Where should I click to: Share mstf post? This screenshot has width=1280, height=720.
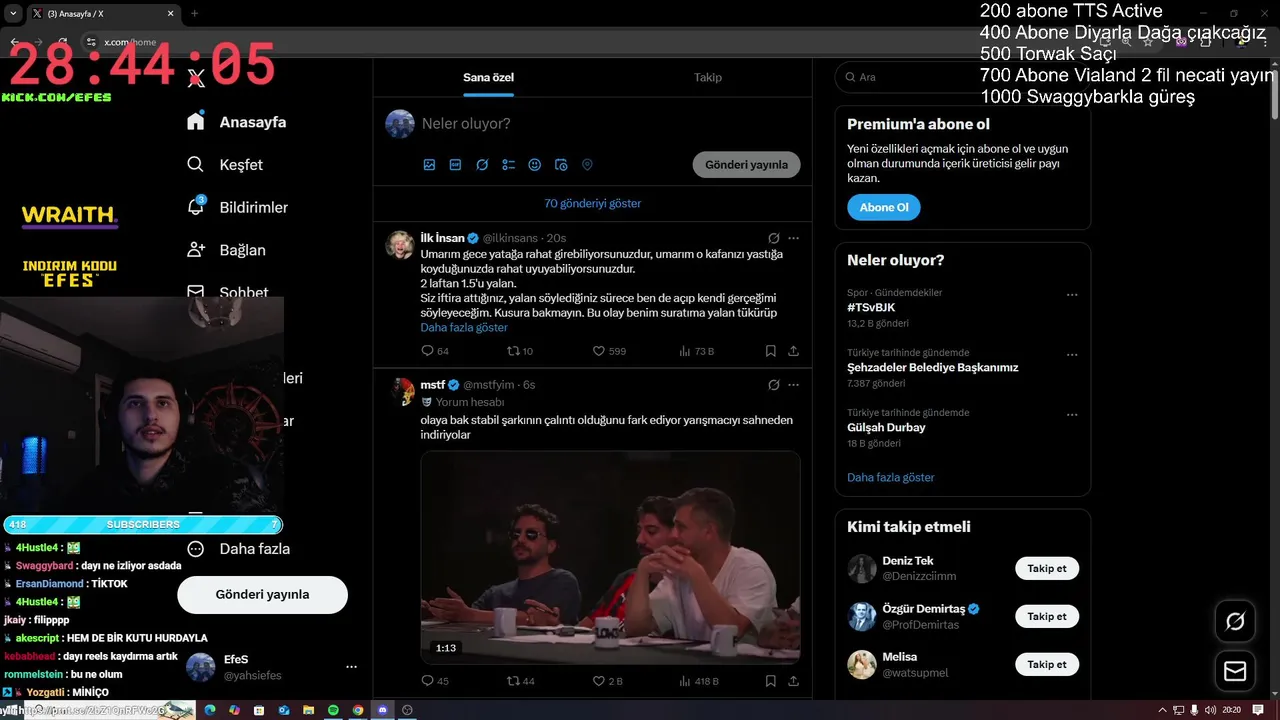(x=793, y=681)
